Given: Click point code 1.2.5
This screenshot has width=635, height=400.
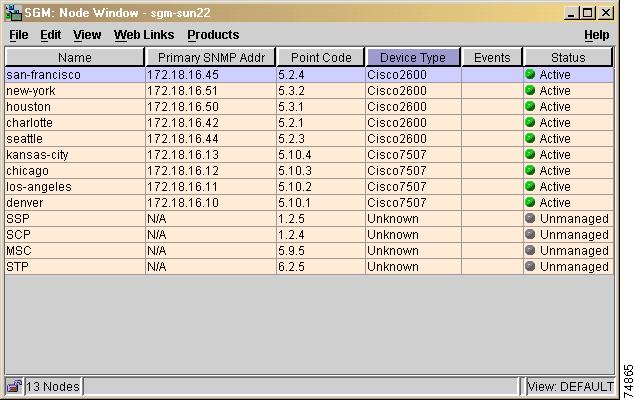Looking at the screenshot, I should click(291, 219).
